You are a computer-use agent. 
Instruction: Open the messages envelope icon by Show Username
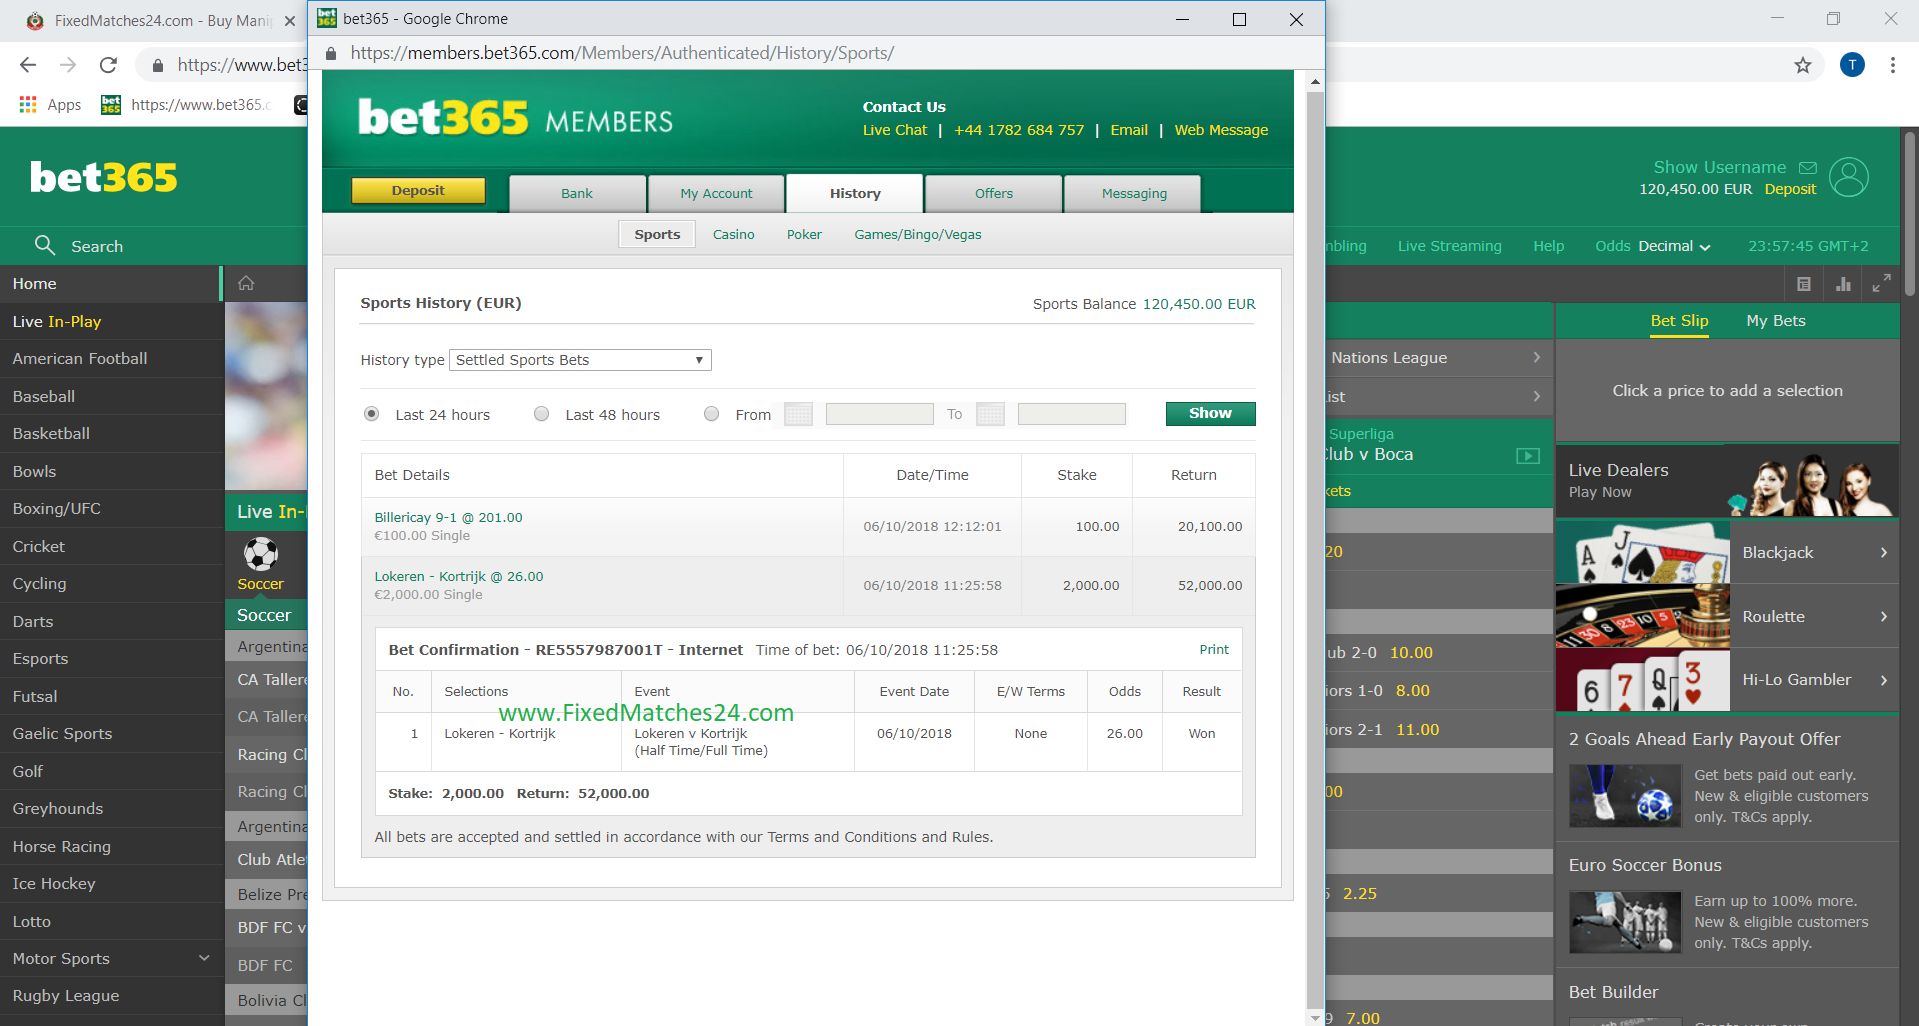(1808, 167)
